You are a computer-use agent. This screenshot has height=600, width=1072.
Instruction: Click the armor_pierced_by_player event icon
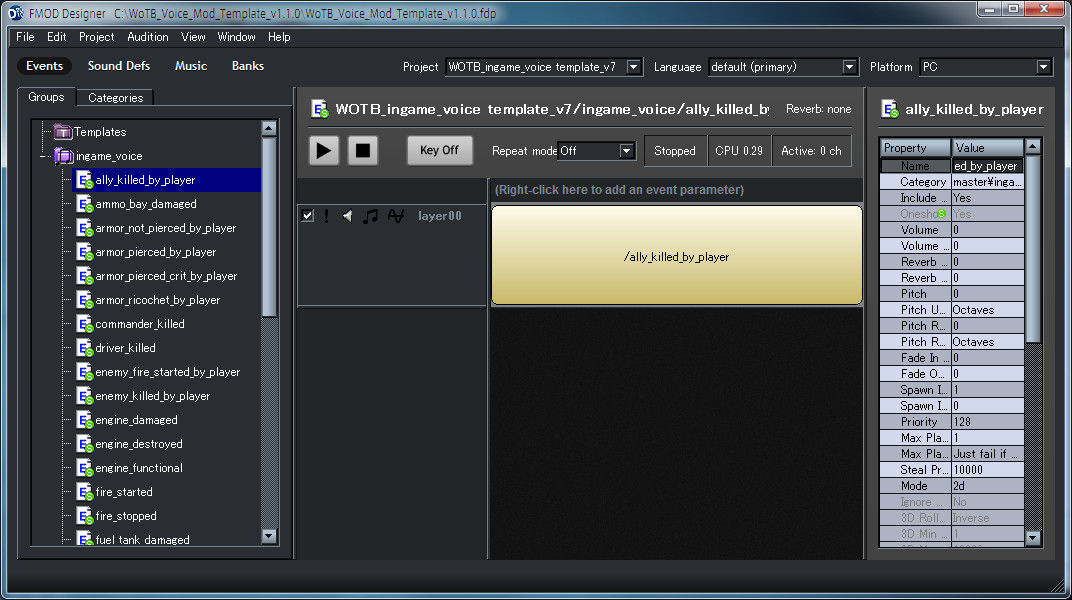(85, 252)
